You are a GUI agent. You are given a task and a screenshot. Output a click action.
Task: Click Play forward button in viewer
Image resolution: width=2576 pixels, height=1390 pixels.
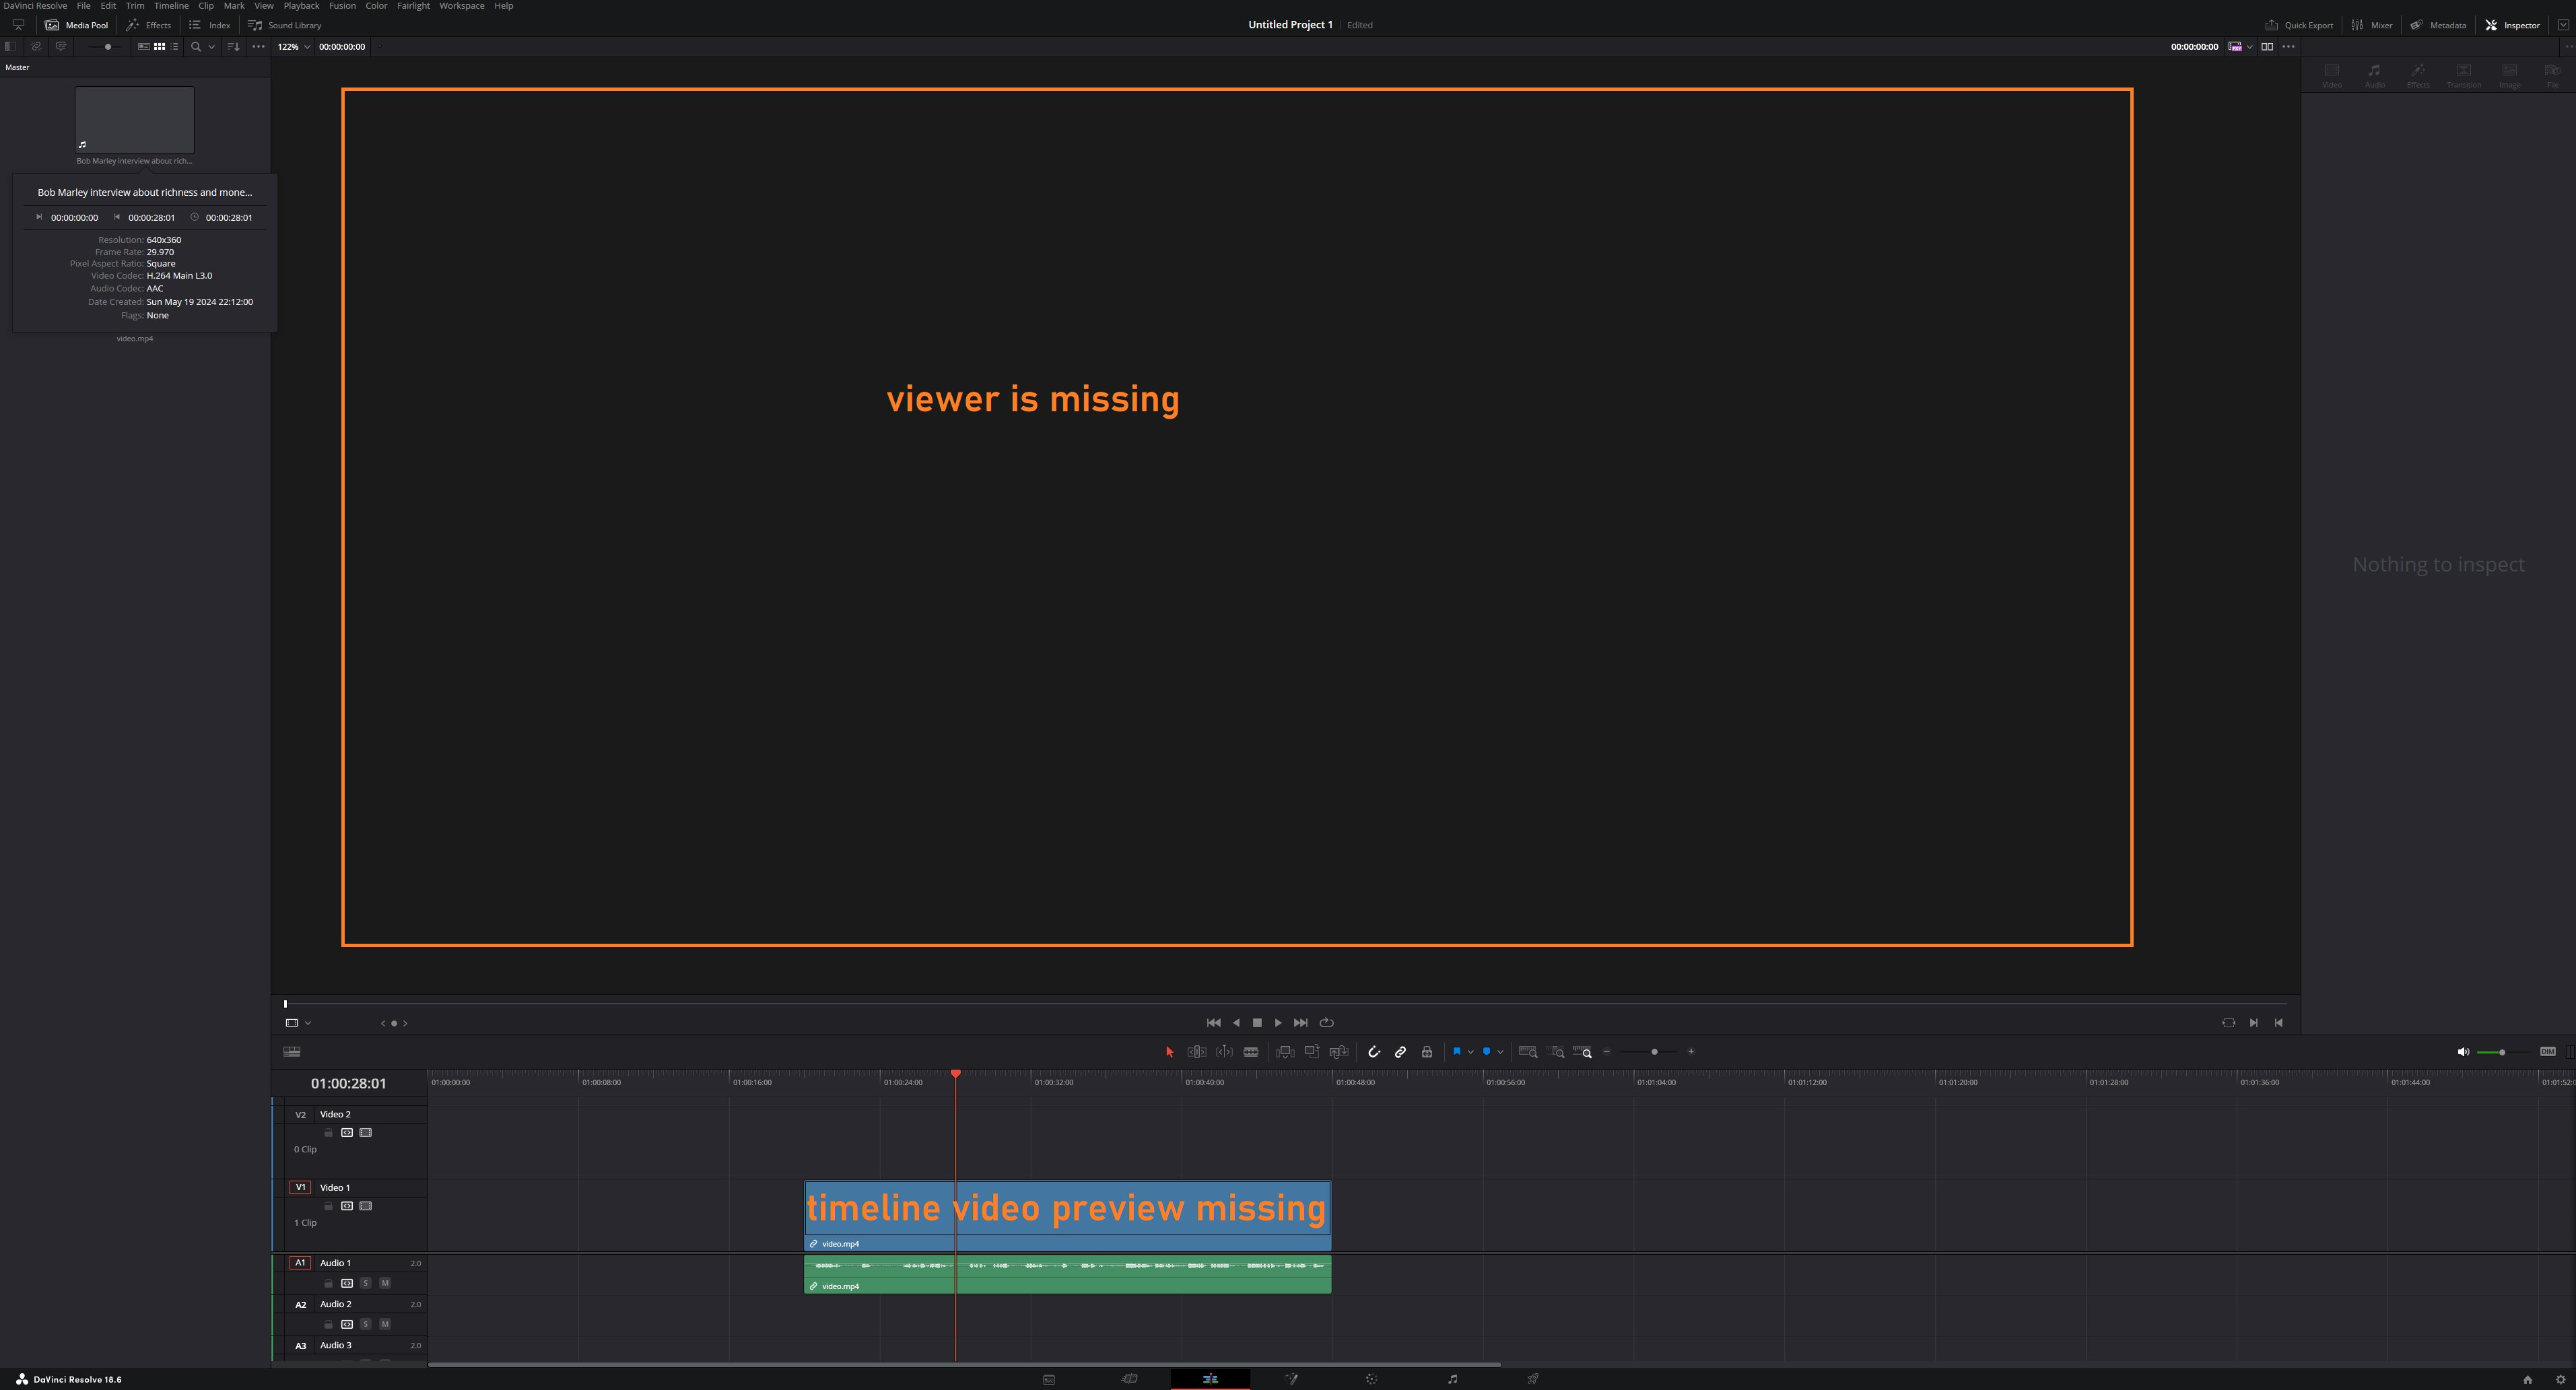[1278, 1023]
